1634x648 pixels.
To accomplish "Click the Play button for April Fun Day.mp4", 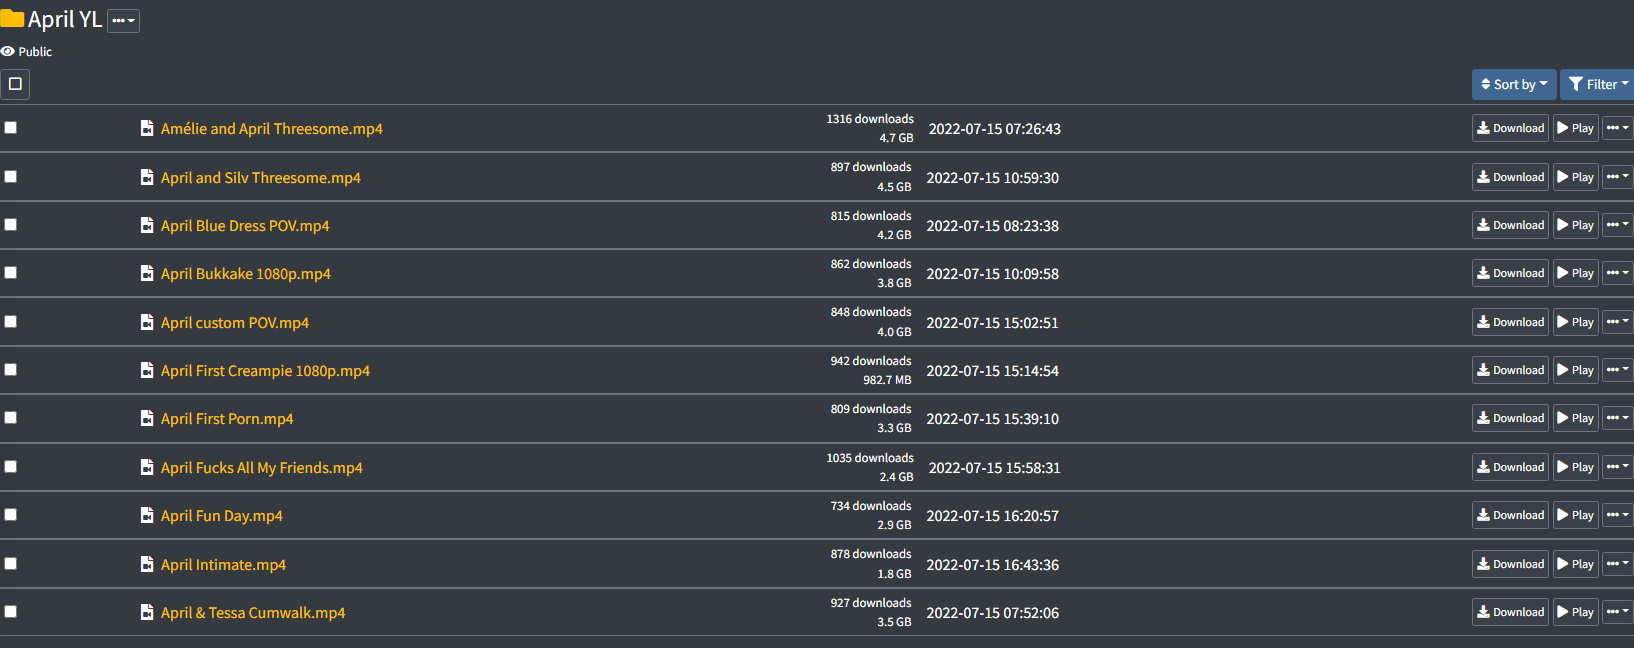I will coord(1576,515).
